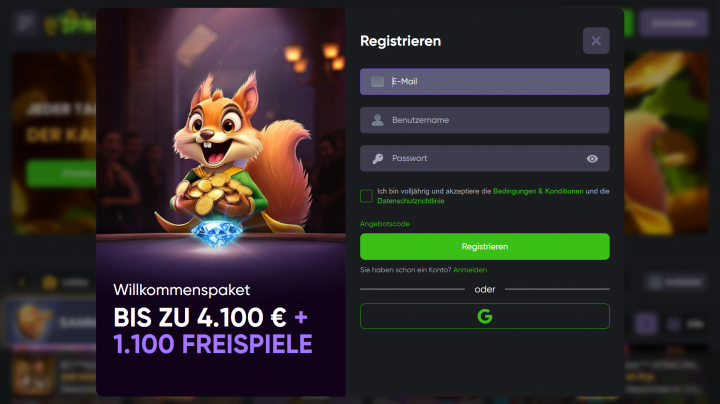Focus the E-Mail input field

[484, 82]
